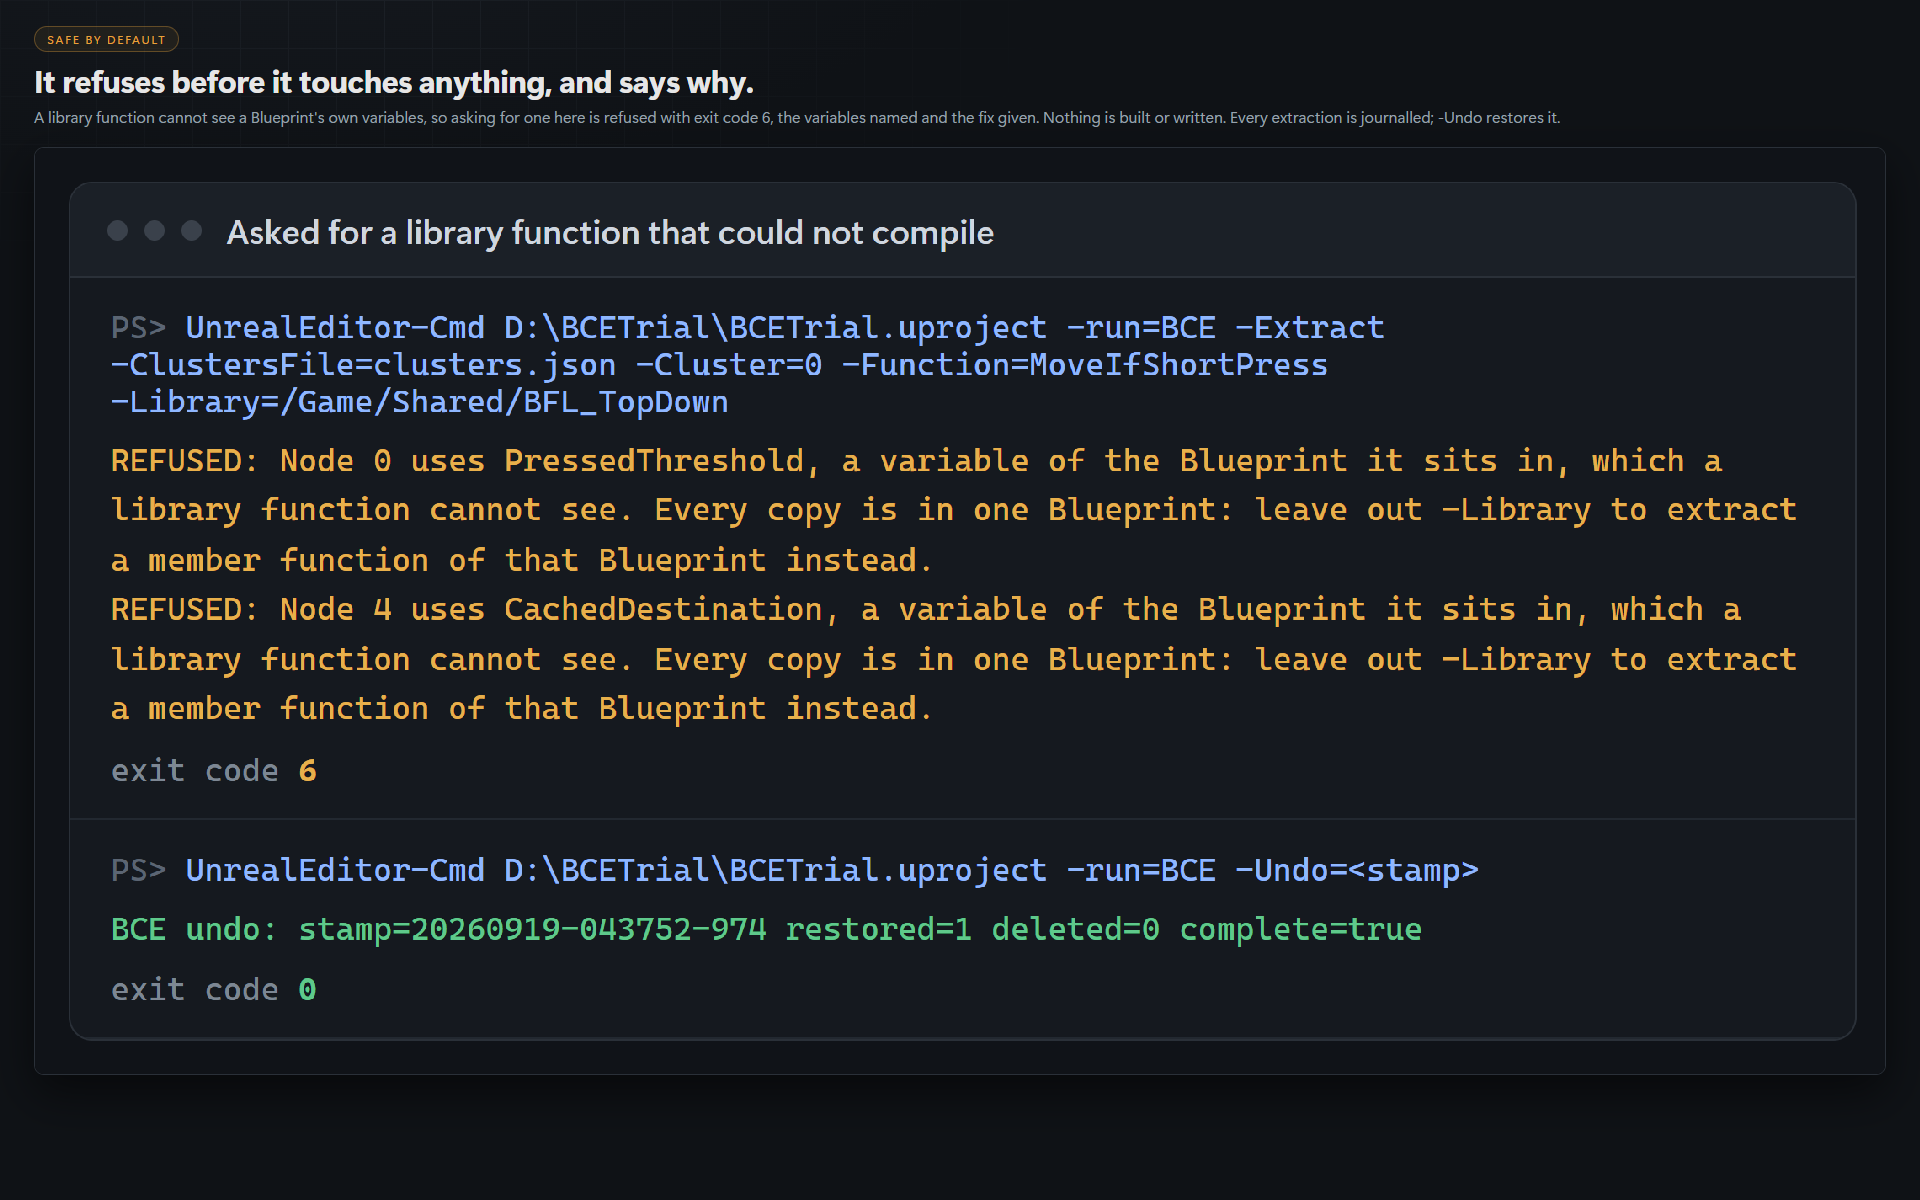Click the second terminal window dot
The image size is (1920, 1200).
pyautogui.click(x=154, y=231)
